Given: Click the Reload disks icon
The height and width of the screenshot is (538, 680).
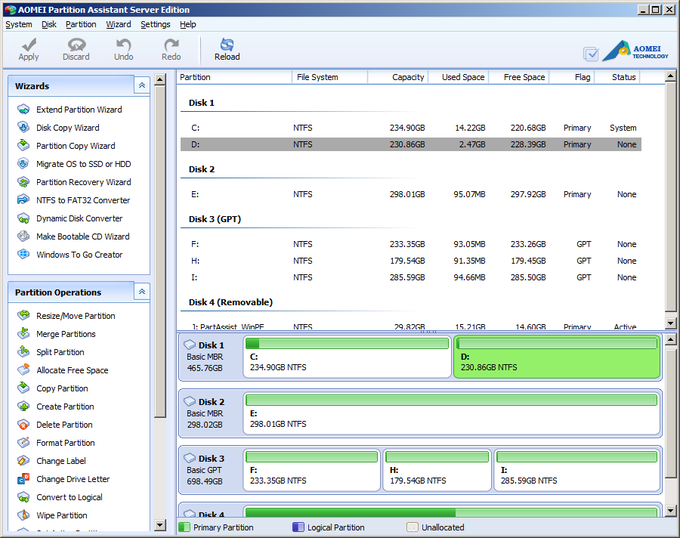Looking at the screenshot, I should point(227,47).
